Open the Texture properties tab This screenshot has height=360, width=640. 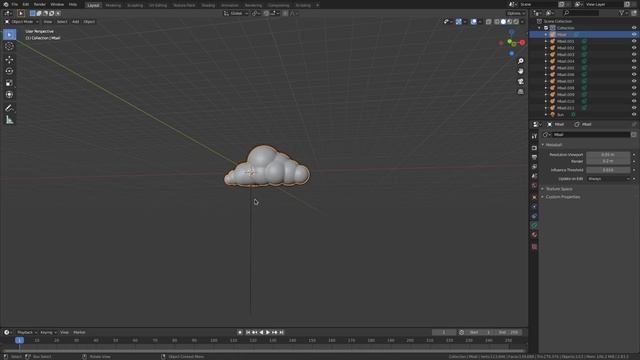point(534,247)
